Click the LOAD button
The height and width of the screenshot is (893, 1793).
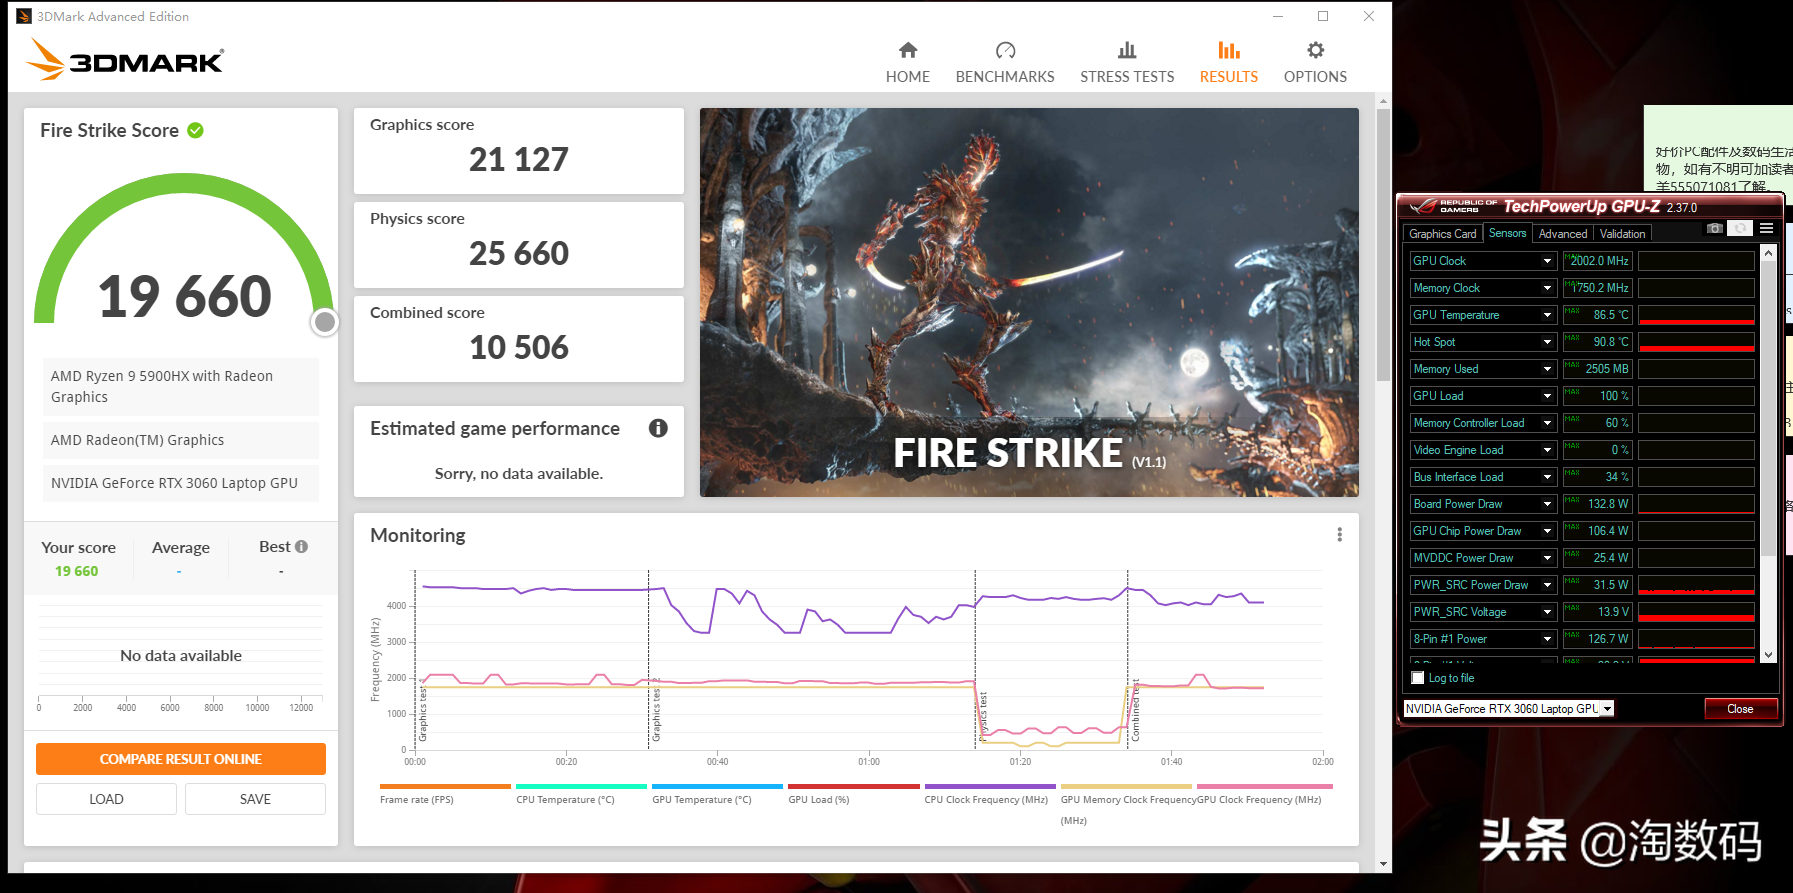coord(106,799)
